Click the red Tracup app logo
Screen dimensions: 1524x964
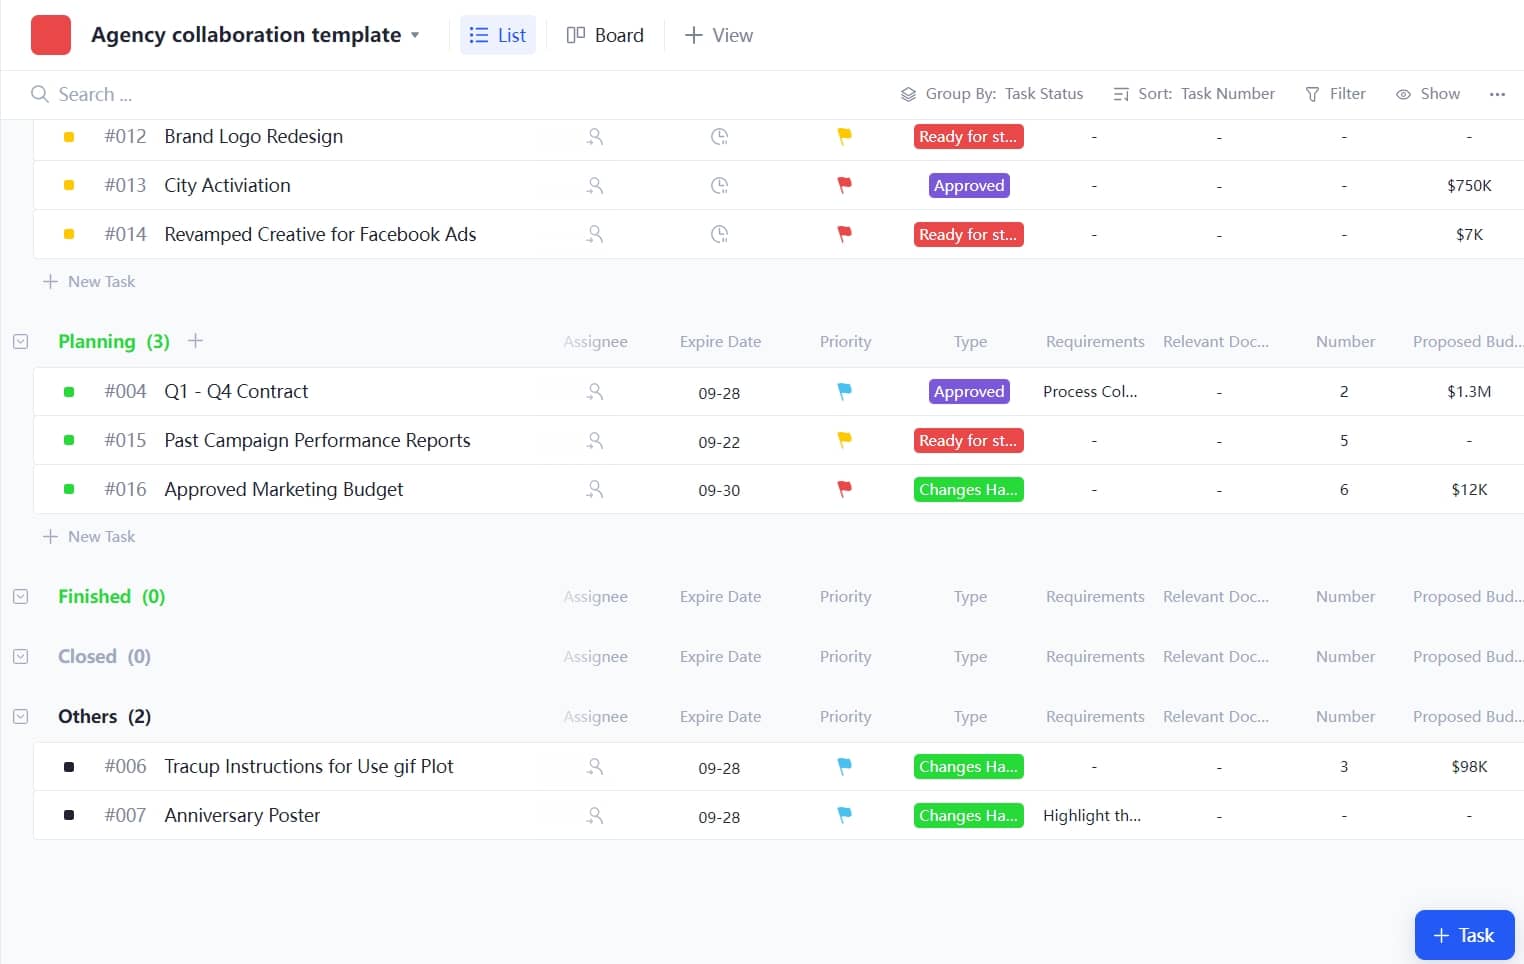point(50,34)
